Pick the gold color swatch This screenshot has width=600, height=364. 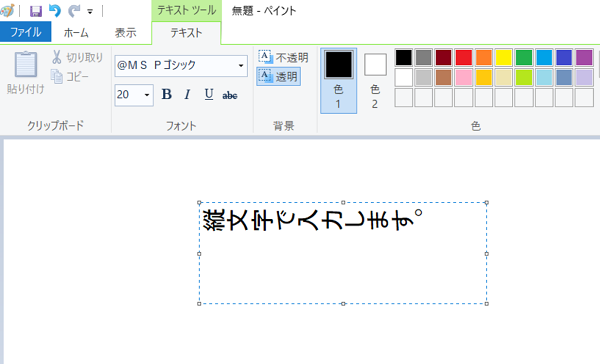point(484,78)
